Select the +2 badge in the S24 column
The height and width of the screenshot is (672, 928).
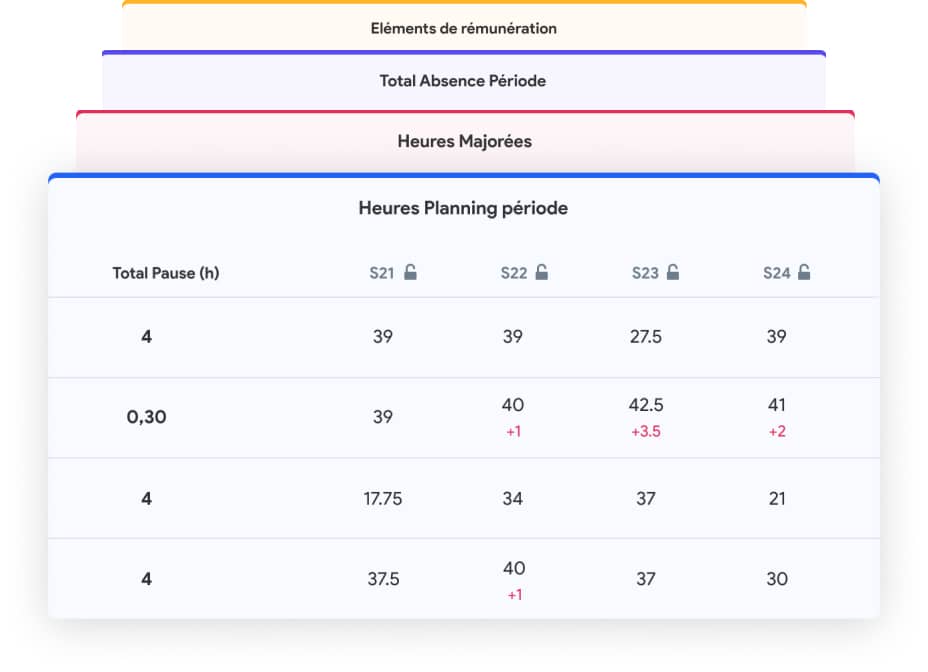tap(777, 432)
